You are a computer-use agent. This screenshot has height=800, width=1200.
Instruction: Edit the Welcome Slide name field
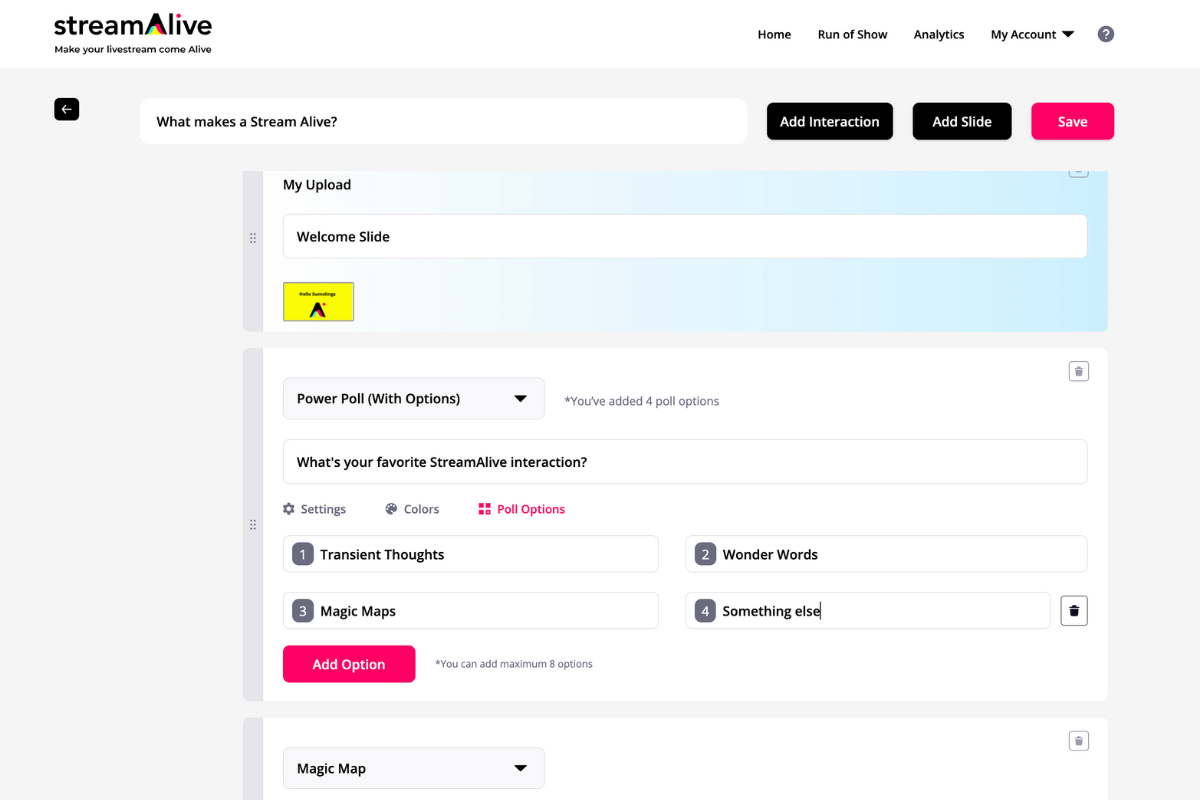click(685, 236)
